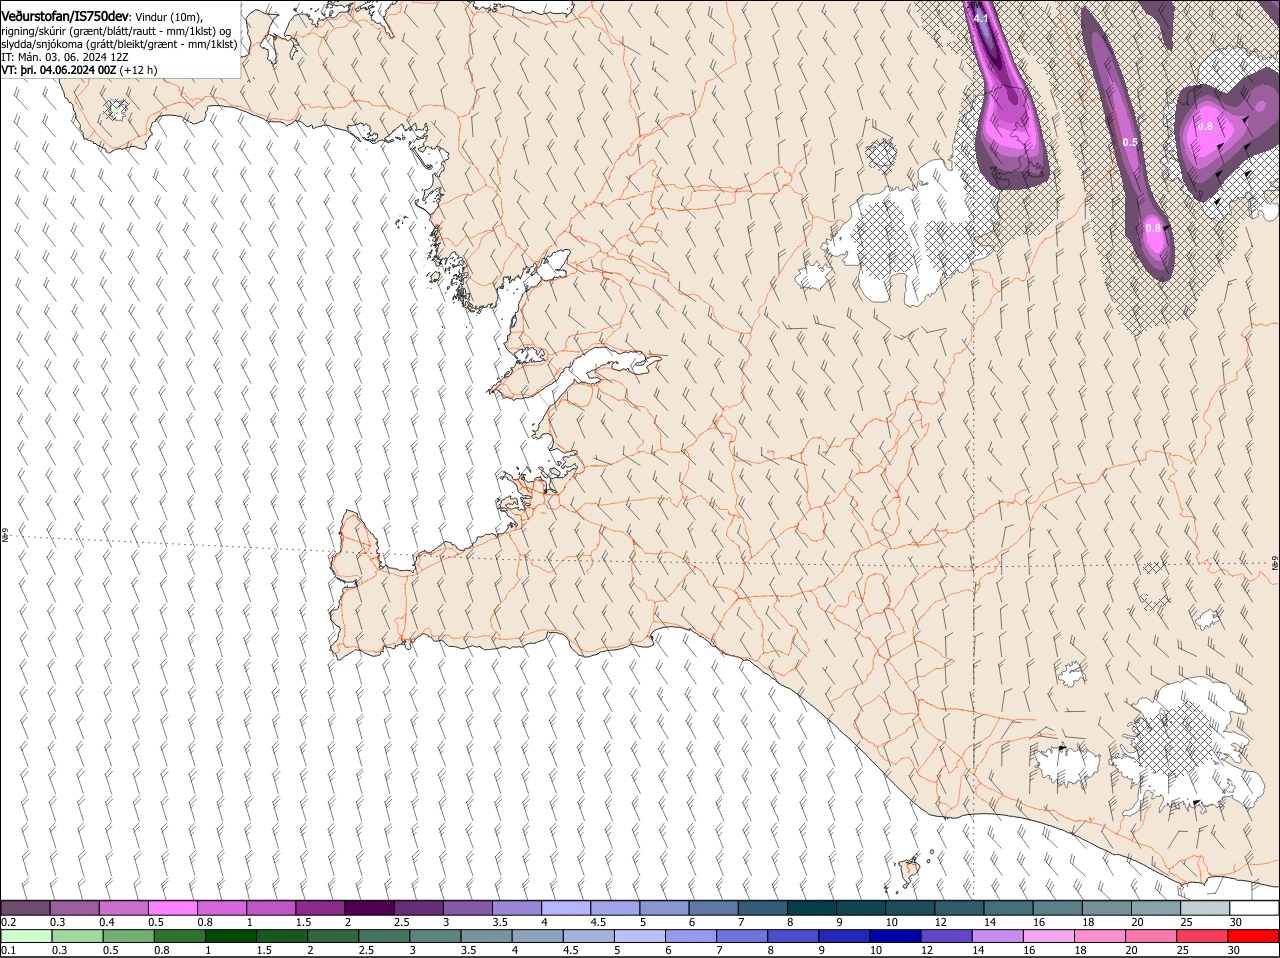Choose the dark teal upper swatch between 9 and 10
Image resolution: width=1280 pixels, height=958 pixels.
[861, 908]
